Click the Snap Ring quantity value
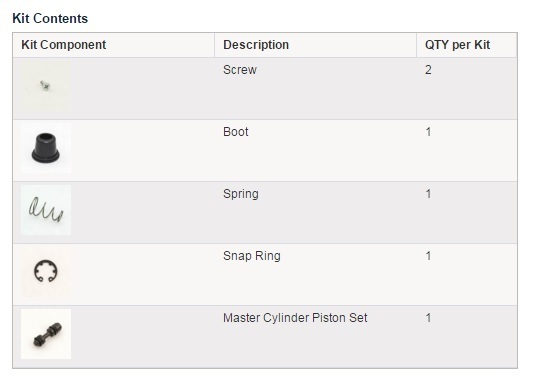 (428, 256)
